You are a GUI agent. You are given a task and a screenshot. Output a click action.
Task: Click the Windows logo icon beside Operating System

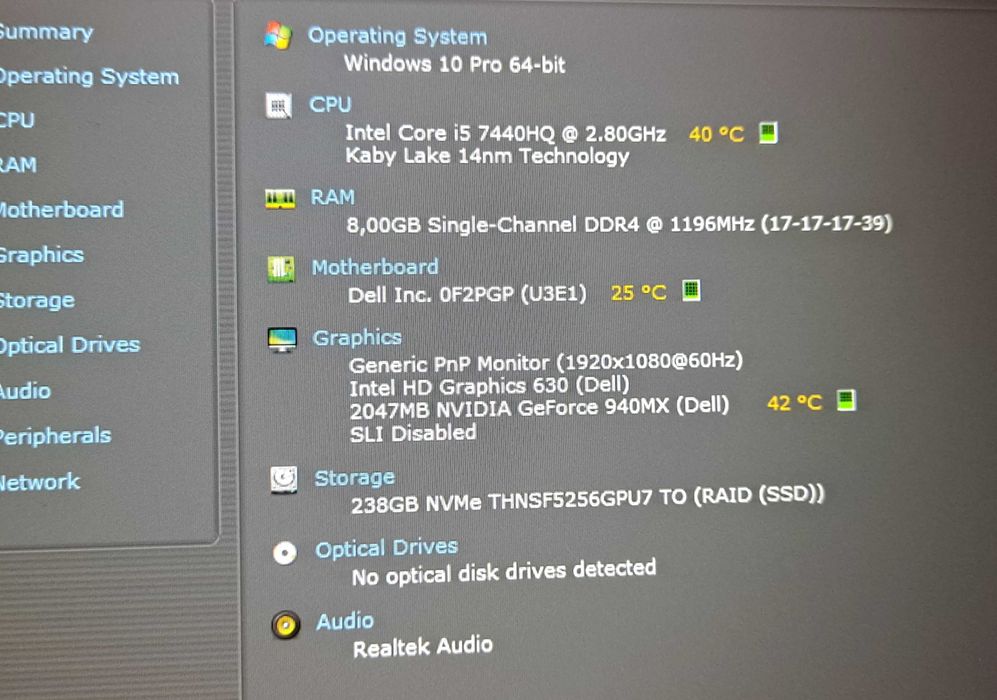278,36
